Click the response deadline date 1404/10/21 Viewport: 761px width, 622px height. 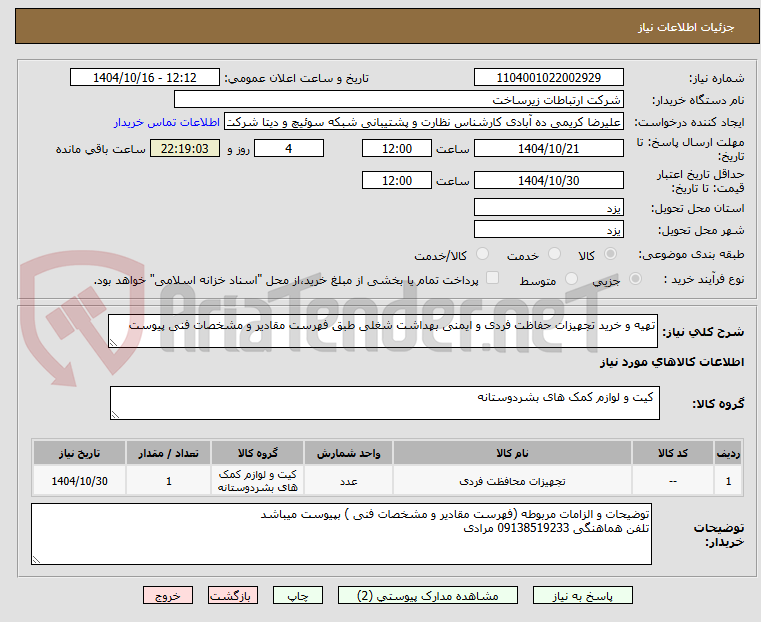(548, 148)
